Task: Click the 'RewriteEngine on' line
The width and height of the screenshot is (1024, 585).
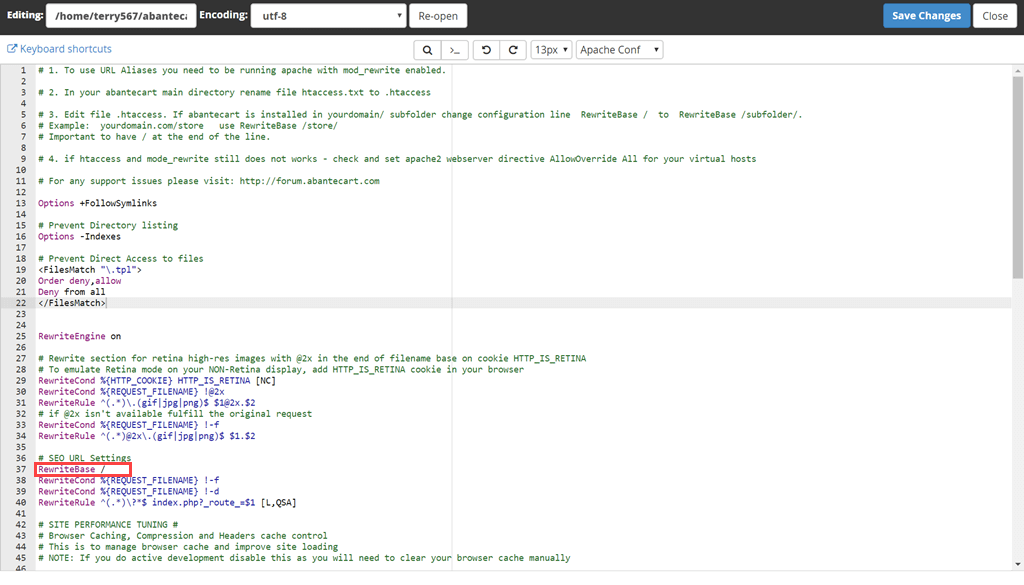Action: click(79, 336)
